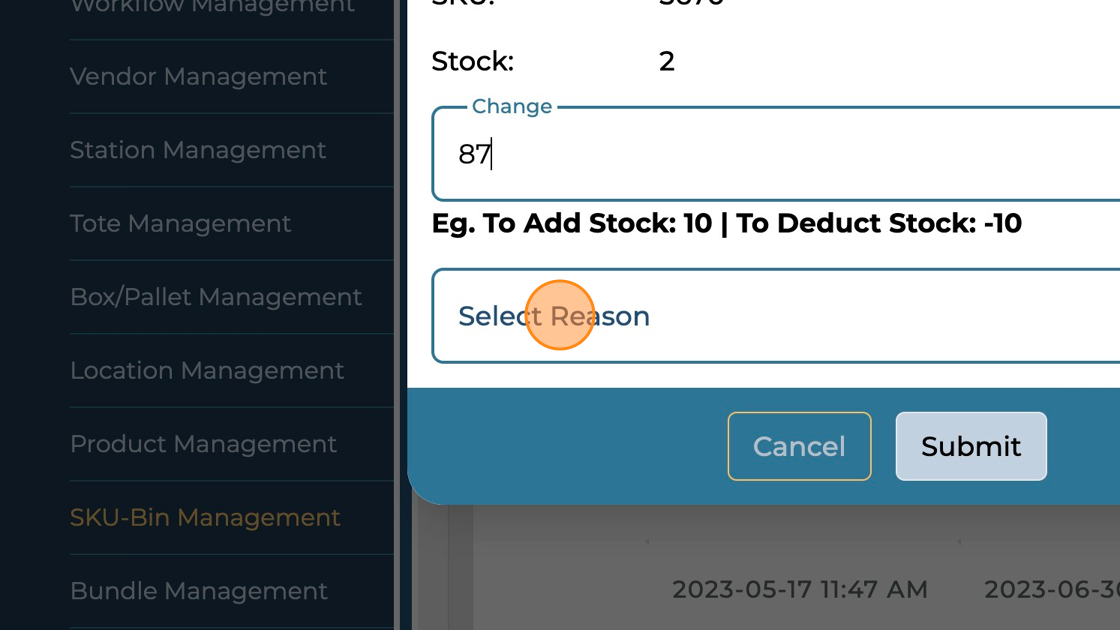The height and width of the screenshot is (630, 1120).
Task: Click the Stock value of 2
Action: coord(666,61)
